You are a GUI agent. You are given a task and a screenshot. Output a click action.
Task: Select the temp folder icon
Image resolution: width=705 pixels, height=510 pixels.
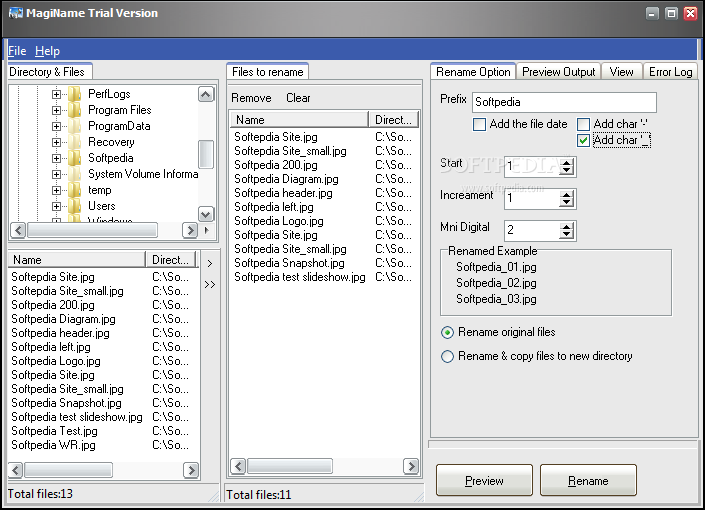[x=75, y=190]
